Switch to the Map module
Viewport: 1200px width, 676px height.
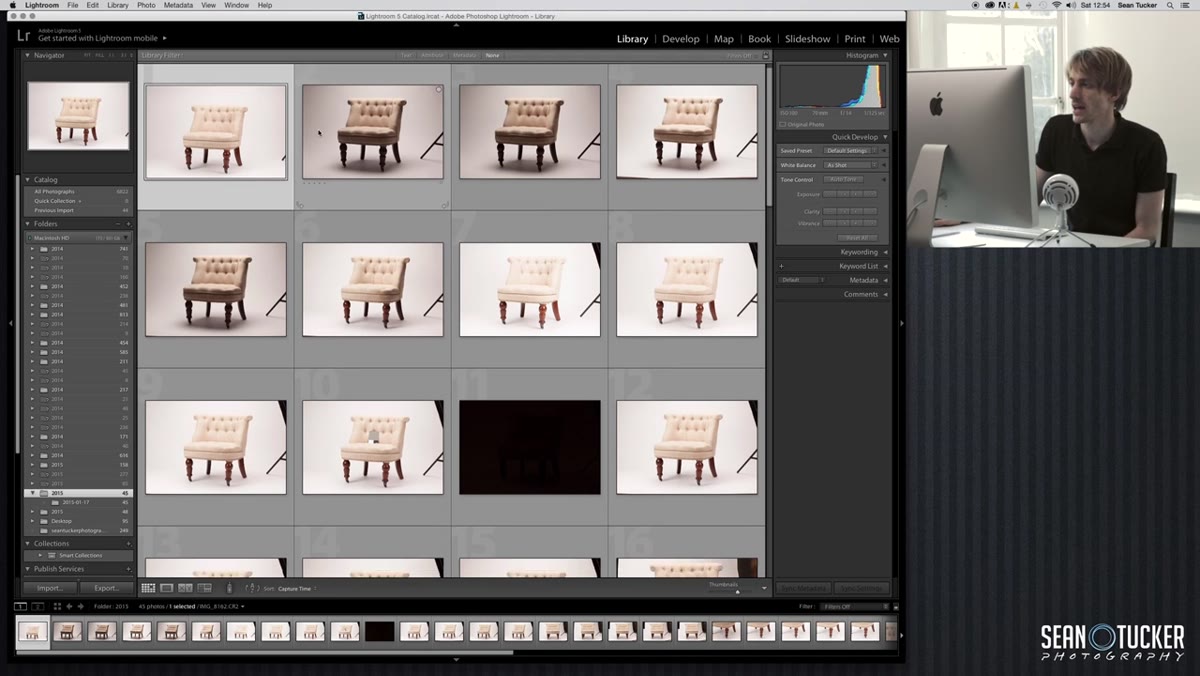[724, 39]
